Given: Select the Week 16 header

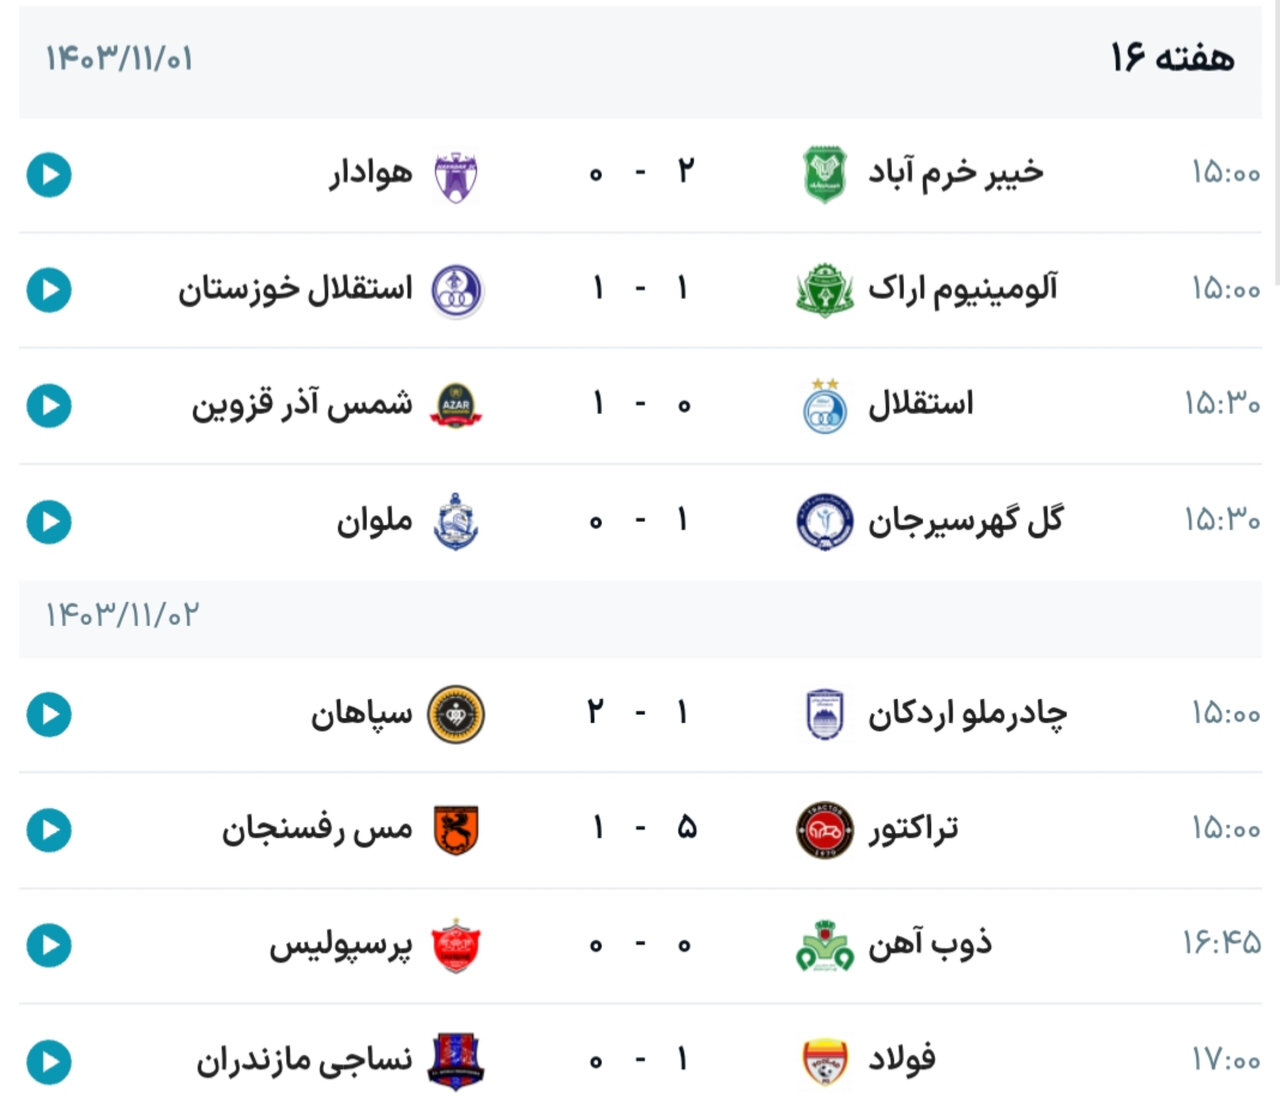Looking at the screenshot, I should point(1172,58).
